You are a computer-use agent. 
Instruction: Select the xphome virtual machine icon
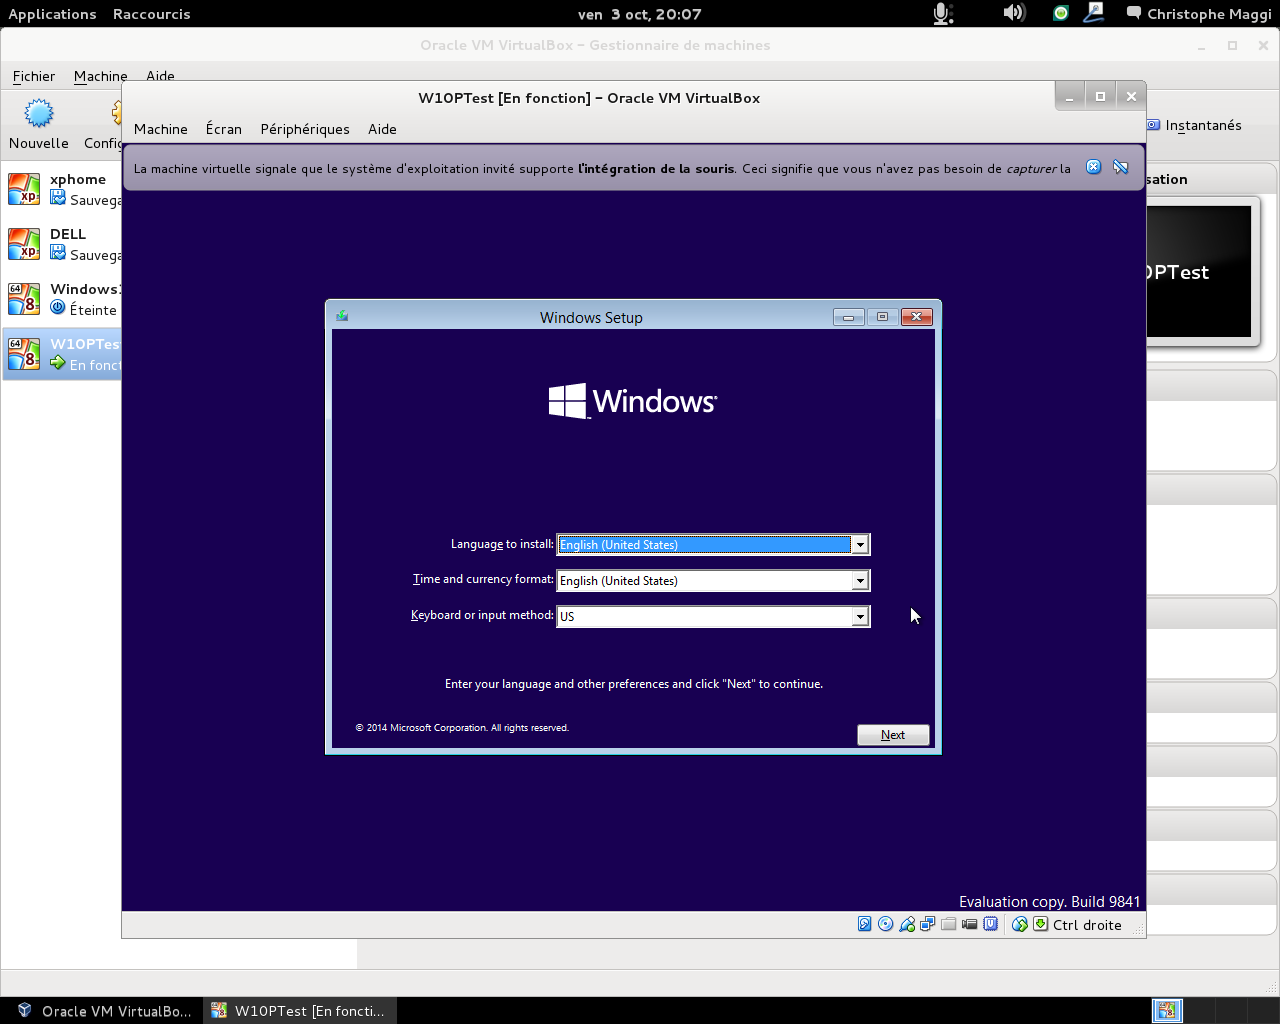pyautogui.click(x=24, y=188)
